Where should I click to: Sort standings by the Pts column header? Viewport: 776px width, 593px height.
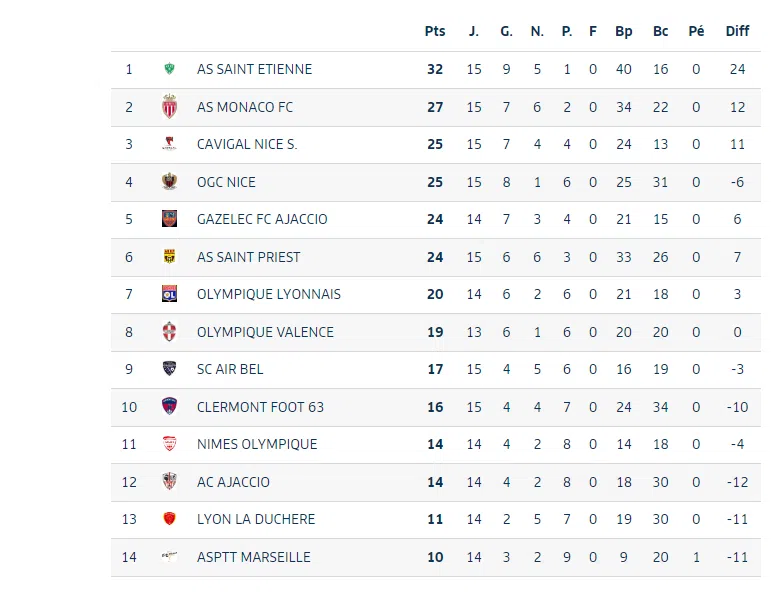pos(435,31)
